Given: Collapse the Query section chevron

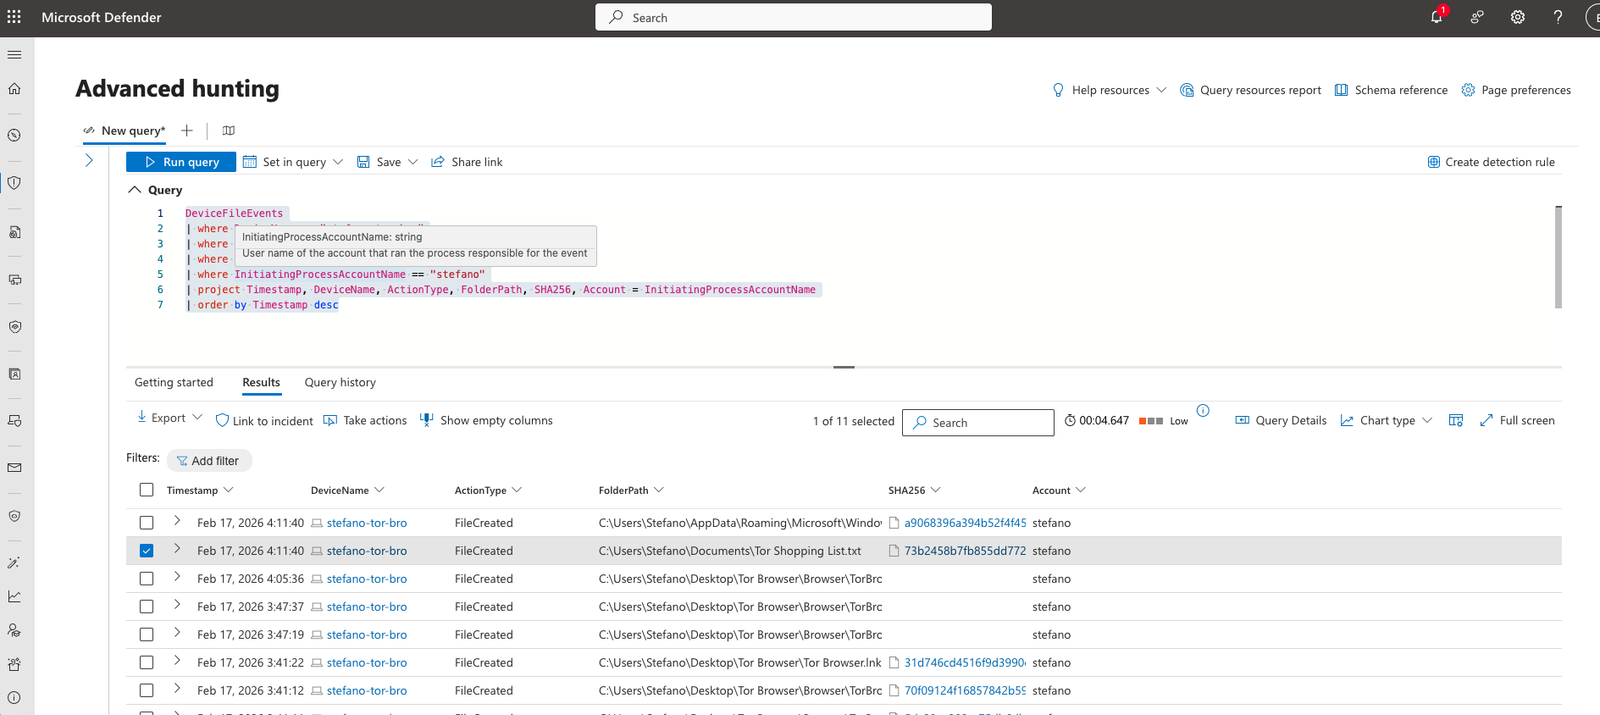Looking at the screenshot, I should pos(134,189).
